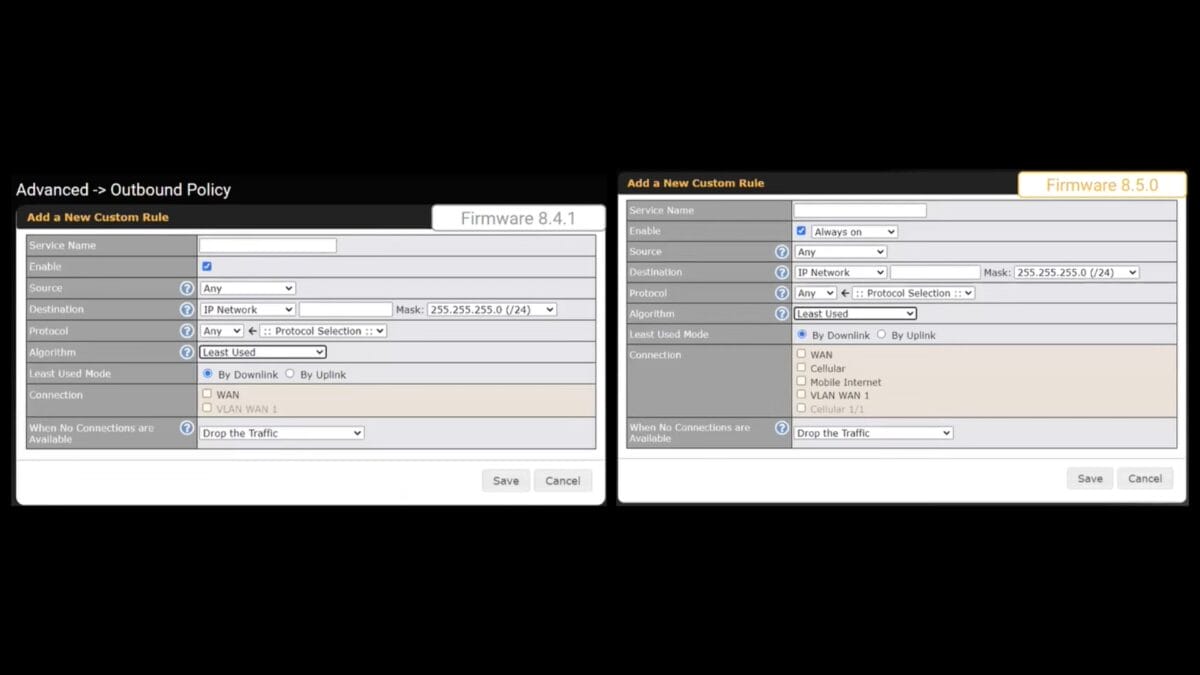Image resolution: width=1200 pixels, height=675 pixels.
Task: Click Source help icon in Firmware 8.4.1 panel
Action: tap(186, 288)
